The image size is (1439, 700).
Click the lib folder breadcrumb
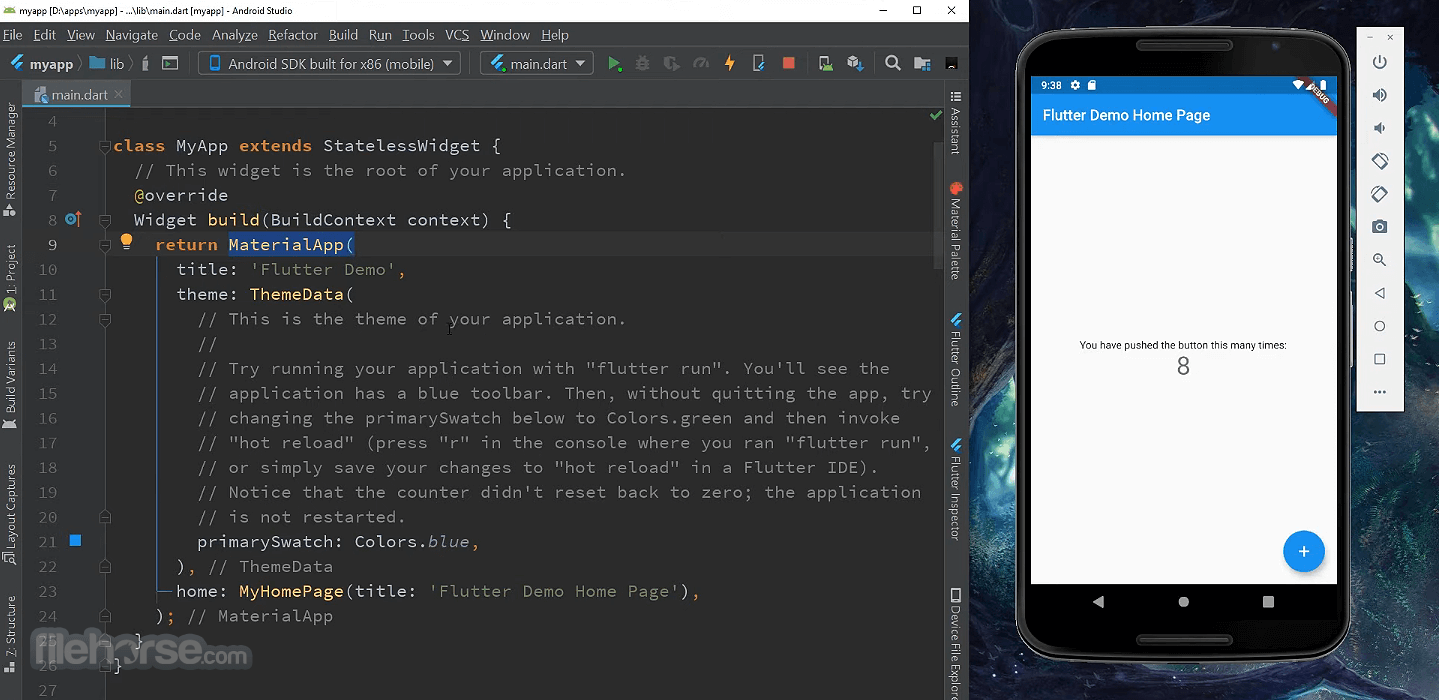coord(107,63)
